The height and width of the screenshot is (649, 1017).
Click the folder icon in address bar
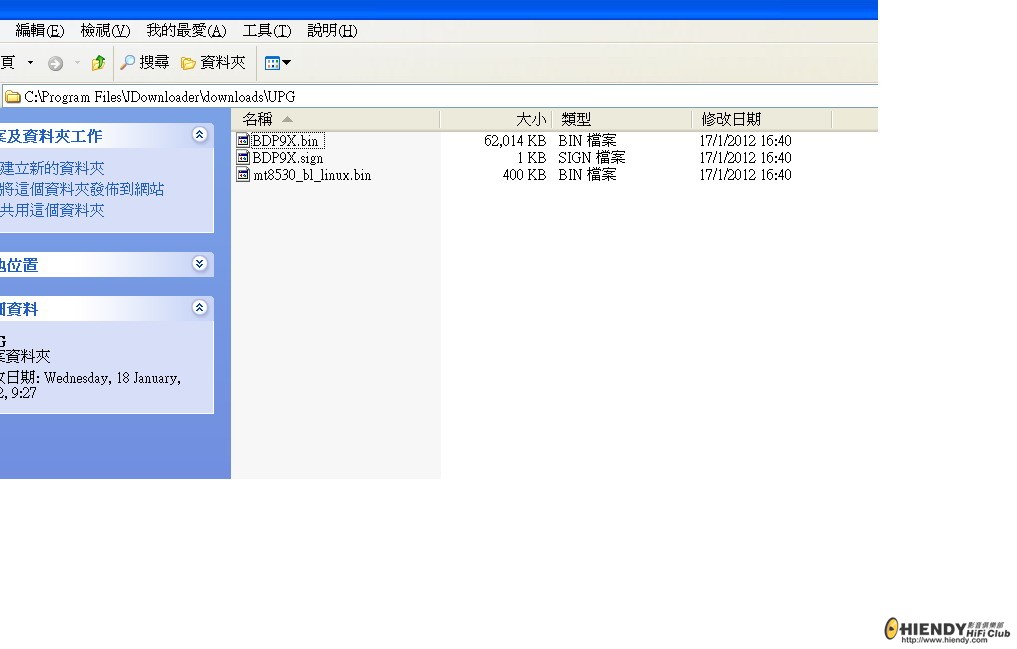pyautogui.click(x=12, y=97)
